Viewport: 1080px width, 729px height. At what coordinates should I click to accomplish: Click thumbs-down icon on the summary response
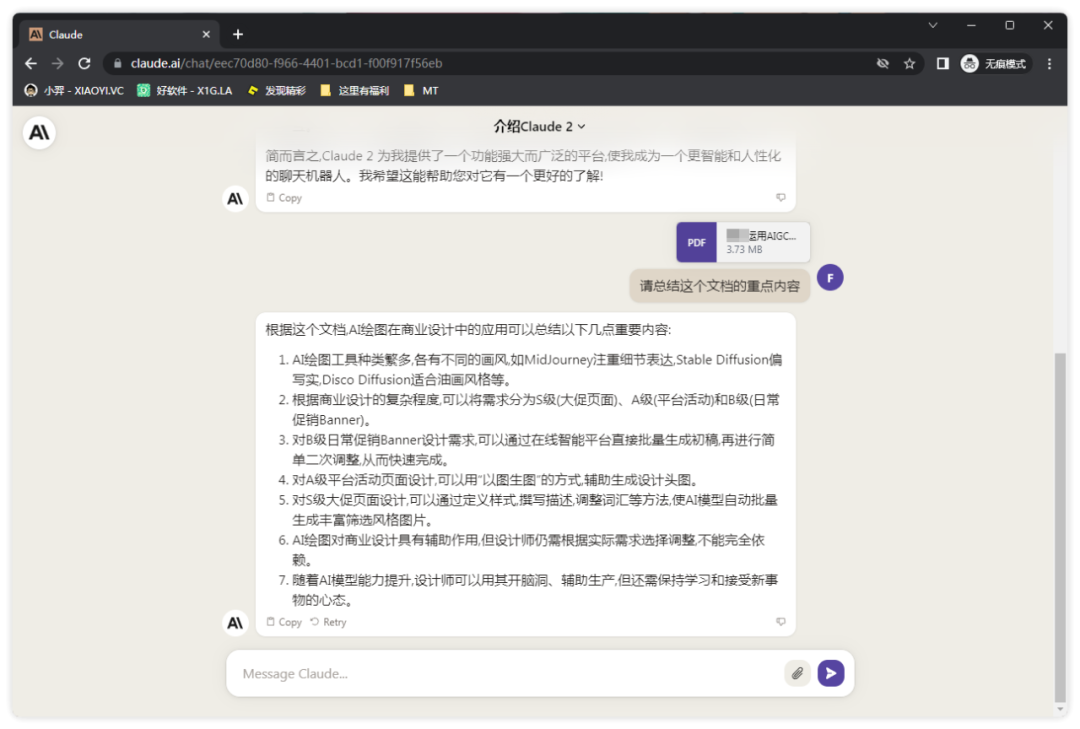(781, 622)
